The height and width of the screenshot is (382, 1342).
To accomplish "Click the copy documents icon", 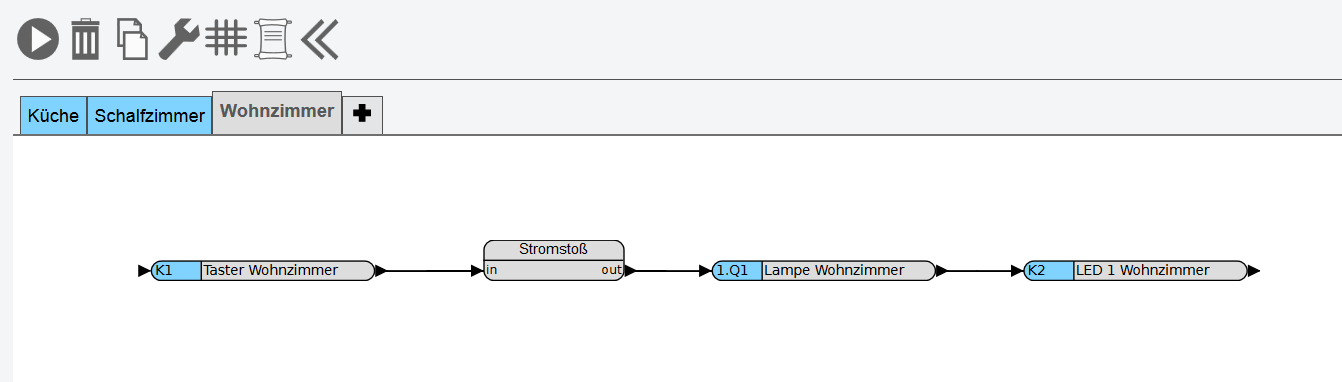I will pos(132,39).
